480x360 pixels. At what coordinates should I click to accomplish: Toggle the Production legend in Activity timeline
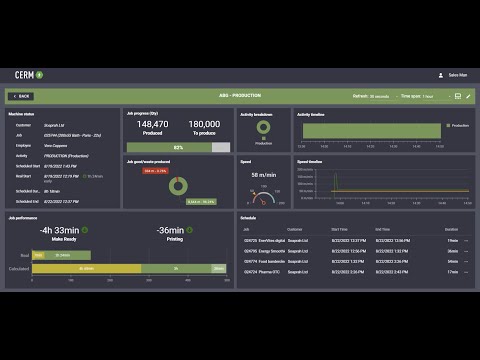coord(458,125)
